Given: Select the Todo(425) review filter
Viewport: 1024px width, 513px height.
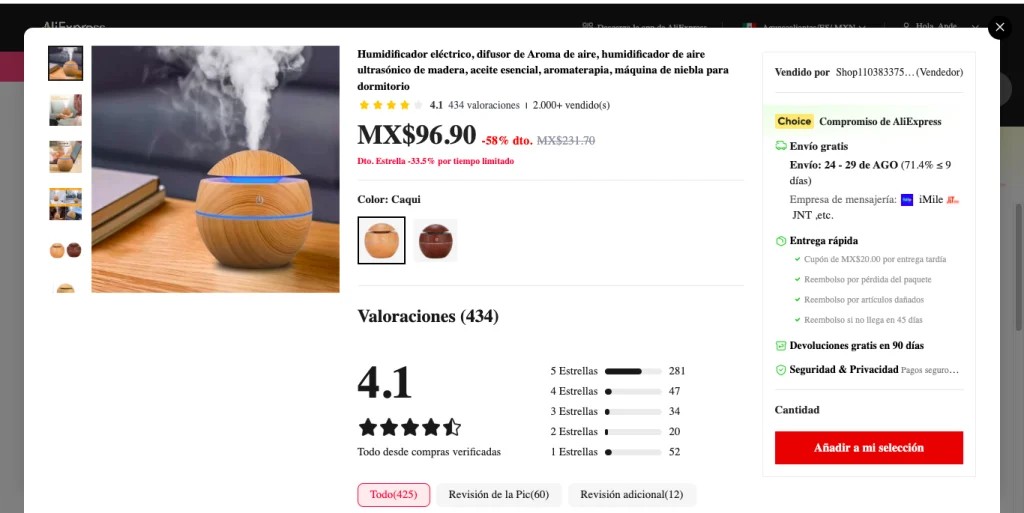Looking at the screenshot, I should pos(394,495).
